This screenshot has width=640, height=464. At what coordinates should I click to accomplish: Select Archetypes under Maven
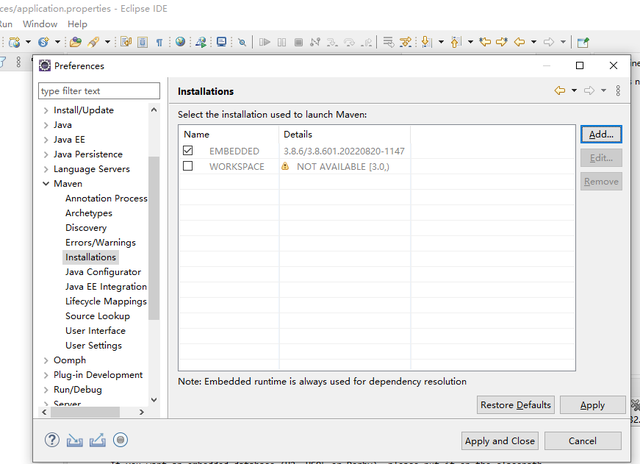click(x=89, y=213)
